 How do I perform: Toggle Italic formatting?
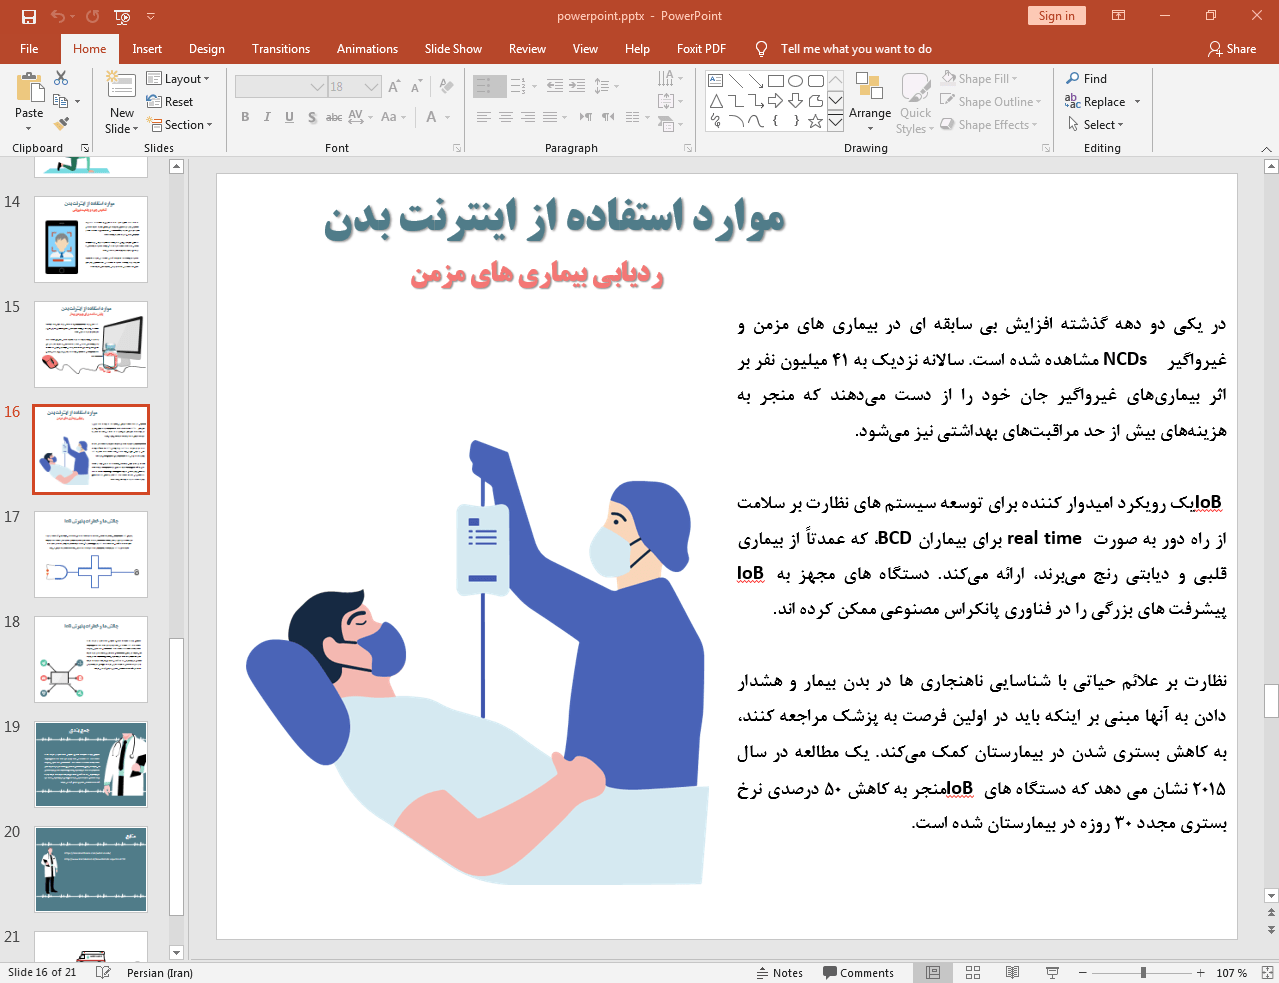267,117
